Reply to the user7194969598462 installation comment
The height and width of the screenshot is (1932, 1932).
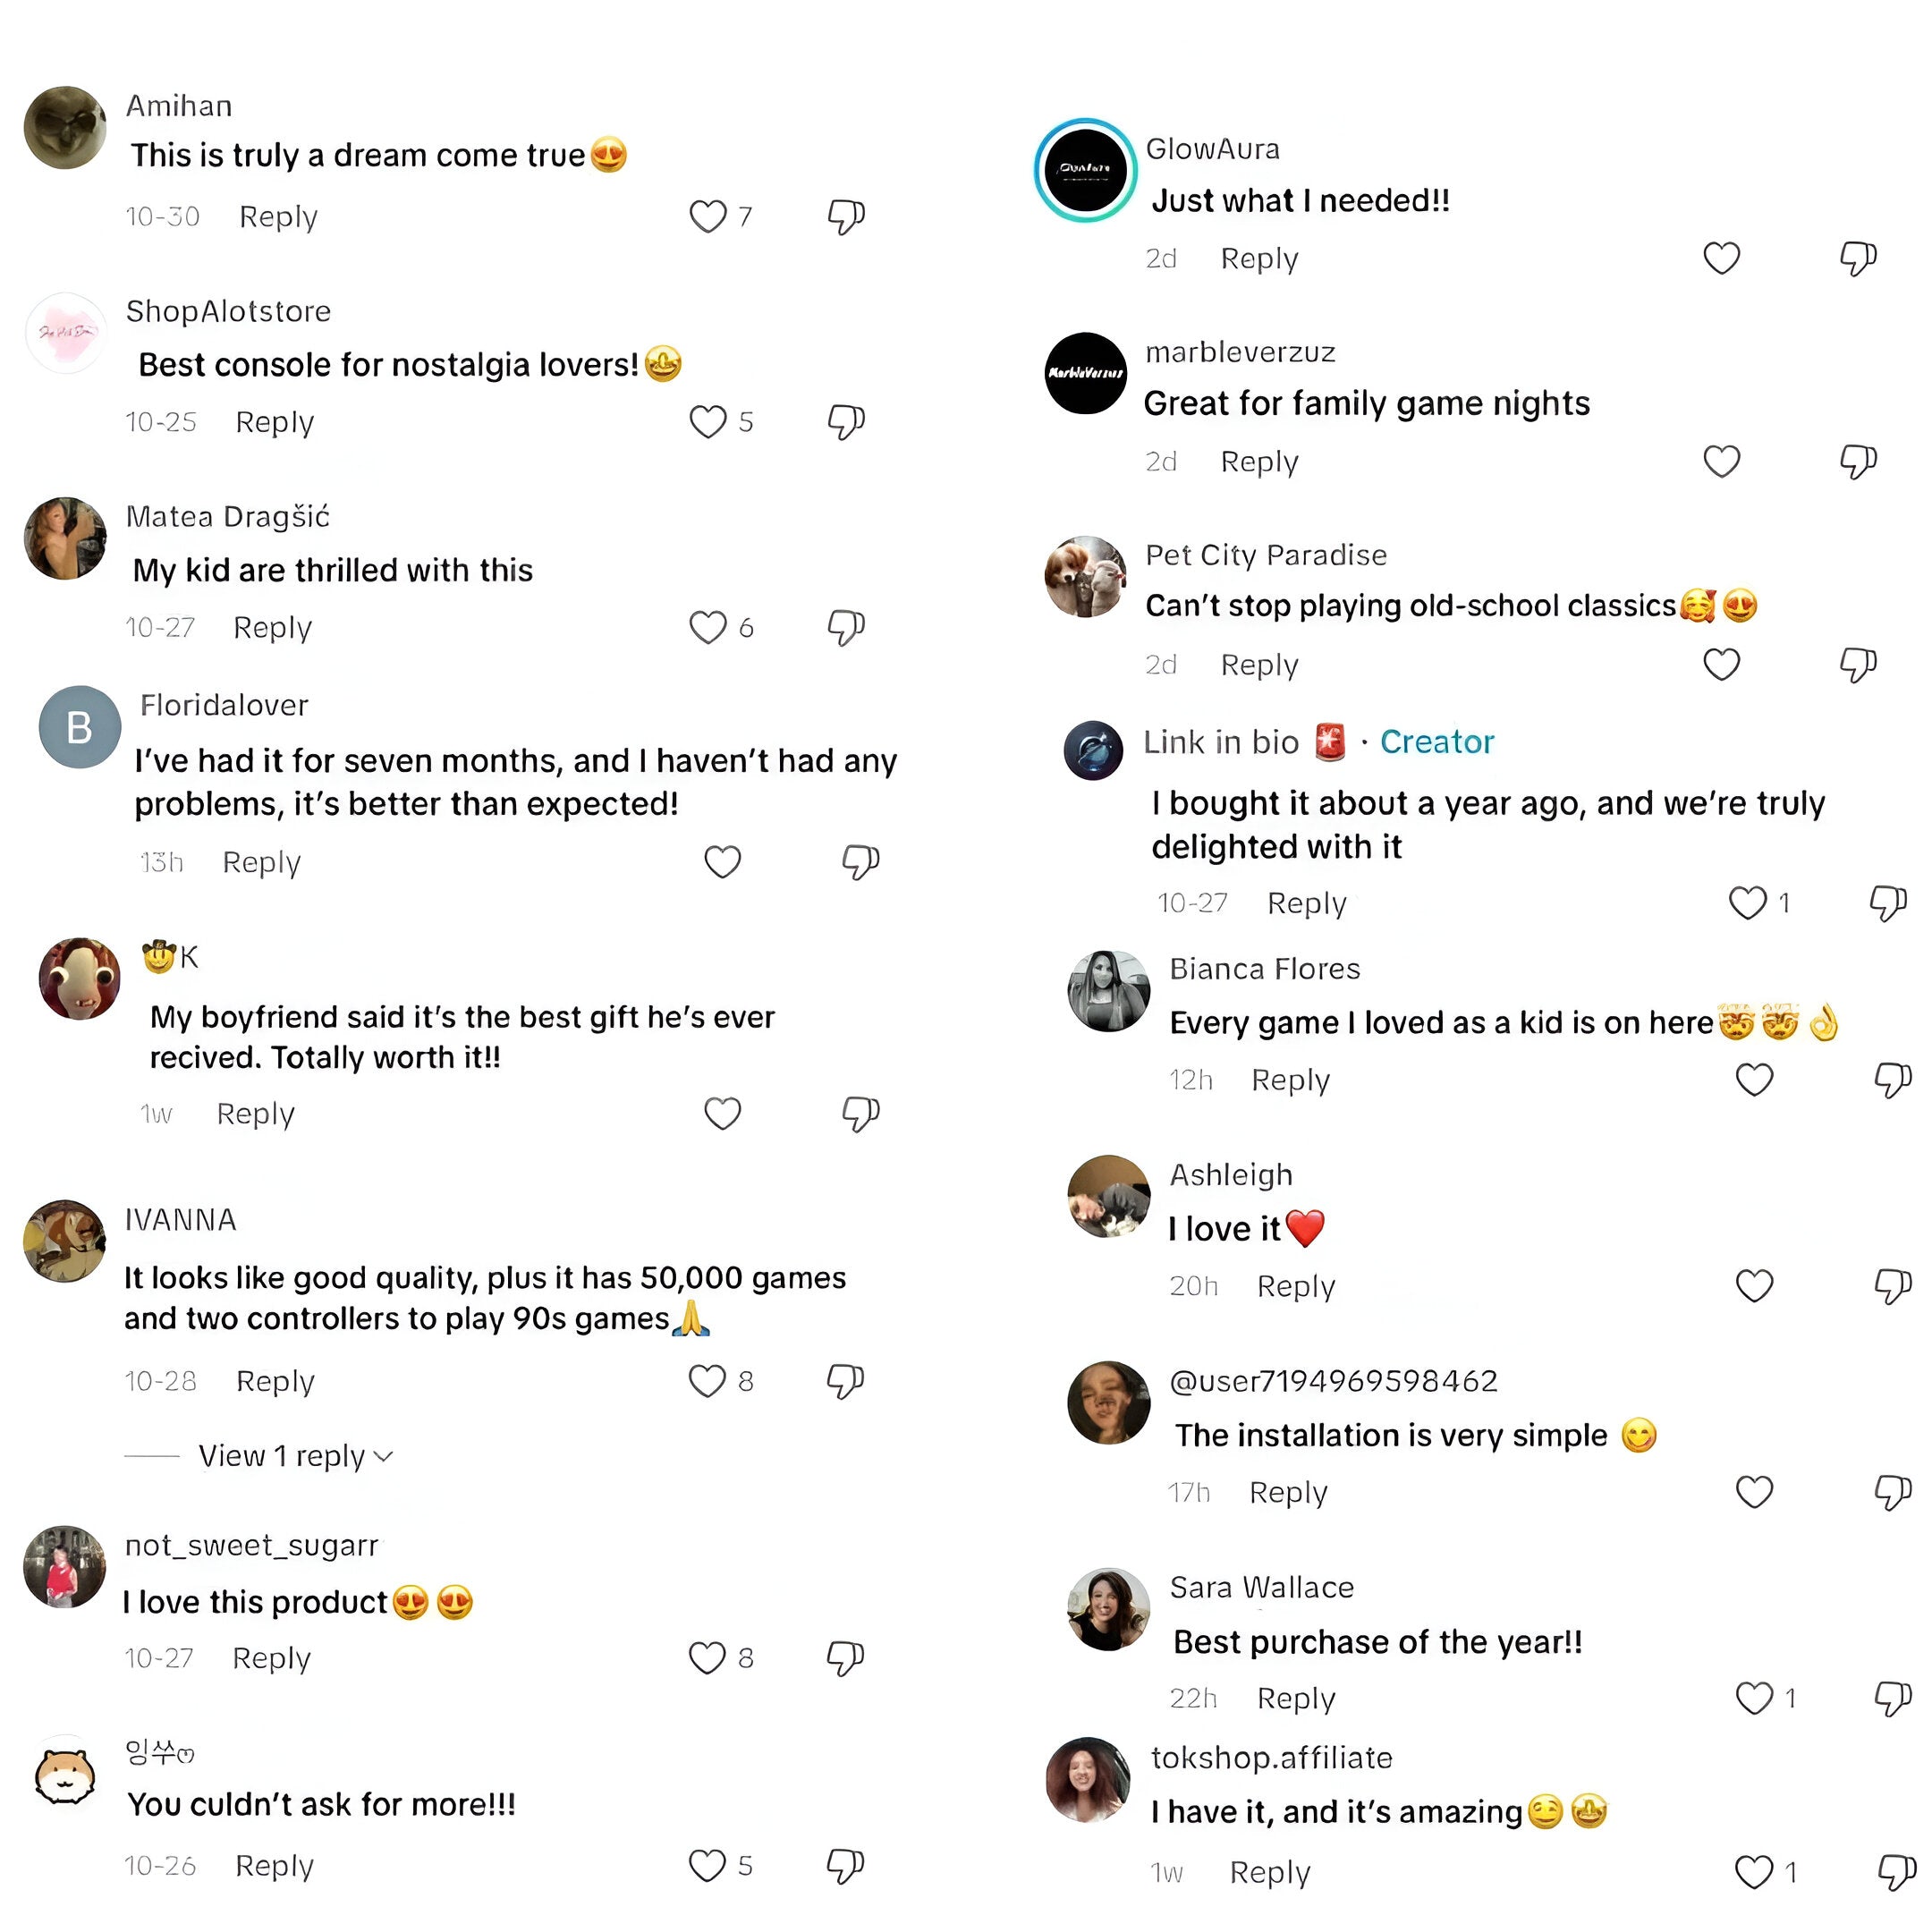click(1288, 1492)
